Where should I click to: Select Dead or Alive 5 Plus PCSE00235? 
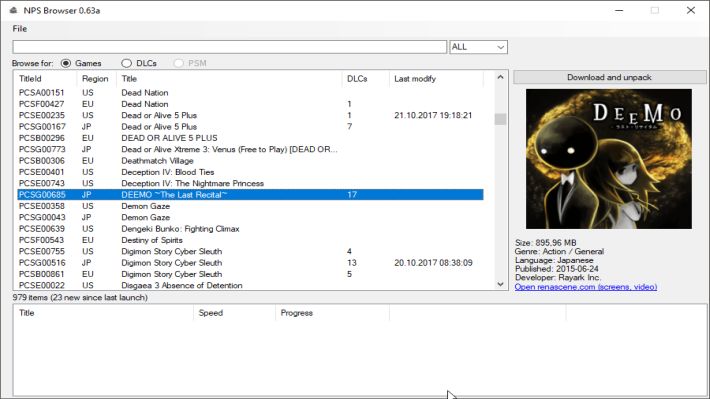(x=250, y=115)
